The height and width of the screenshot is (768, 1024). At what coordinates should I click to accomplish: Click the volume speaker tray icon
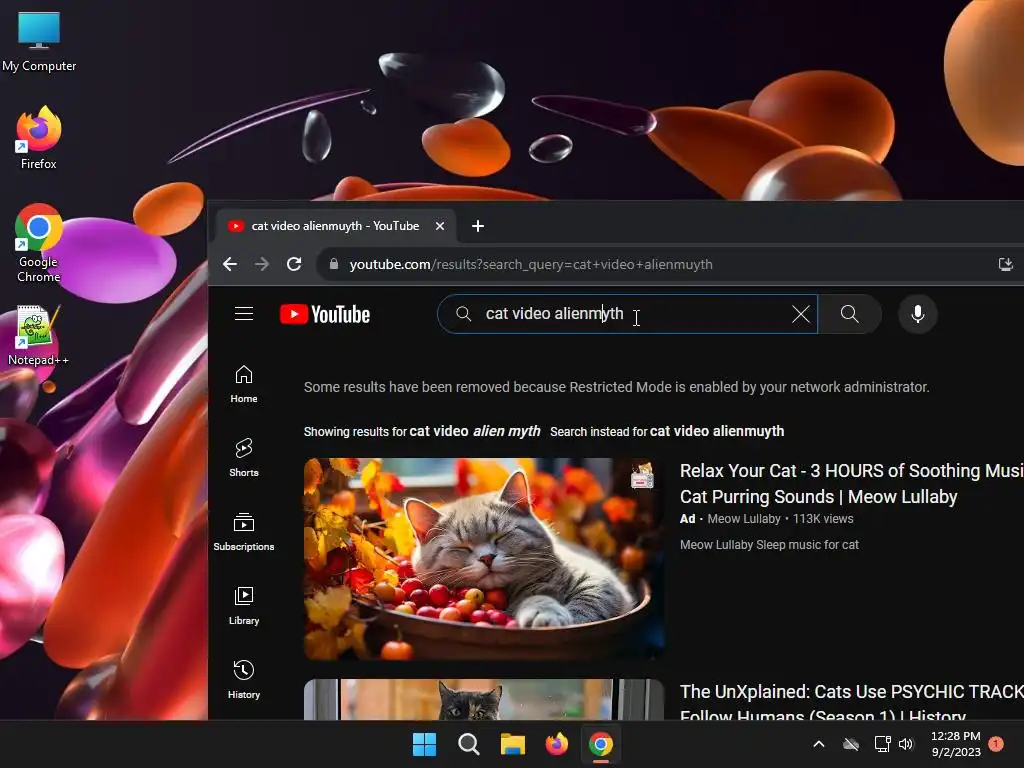(x=906, y=744)
